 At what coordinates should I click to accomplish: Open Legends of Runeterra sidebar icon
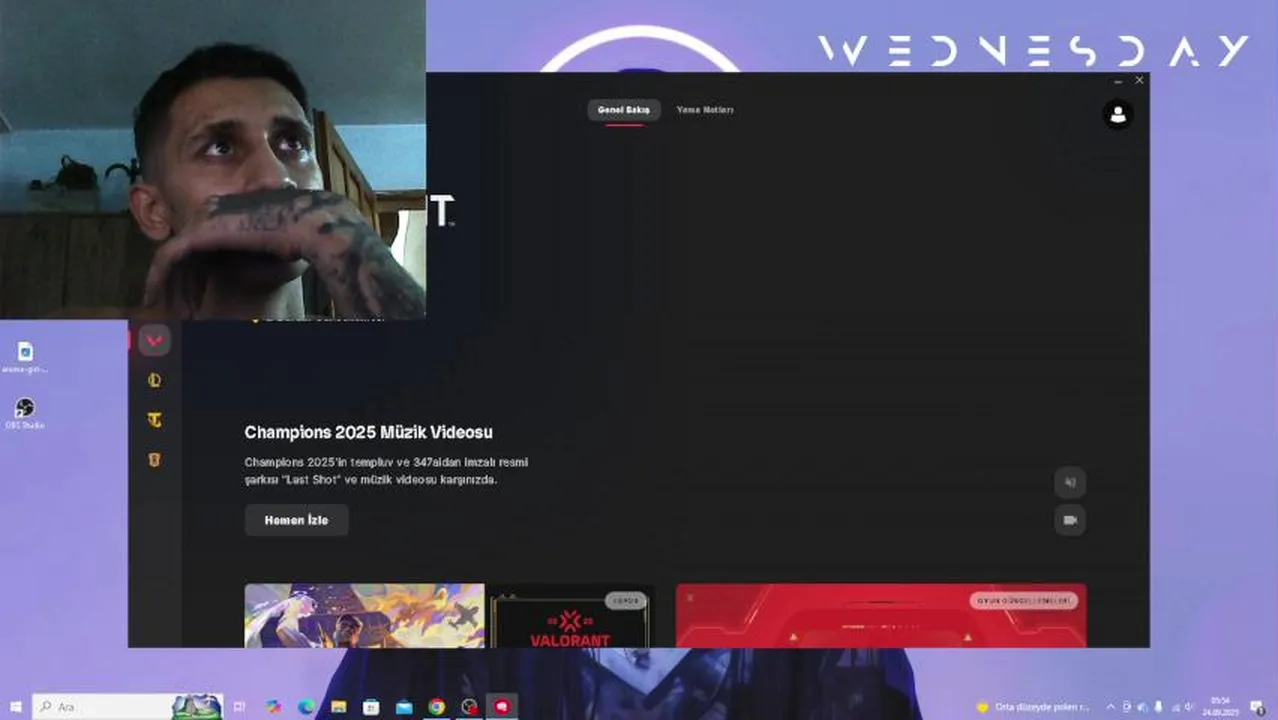154,460
